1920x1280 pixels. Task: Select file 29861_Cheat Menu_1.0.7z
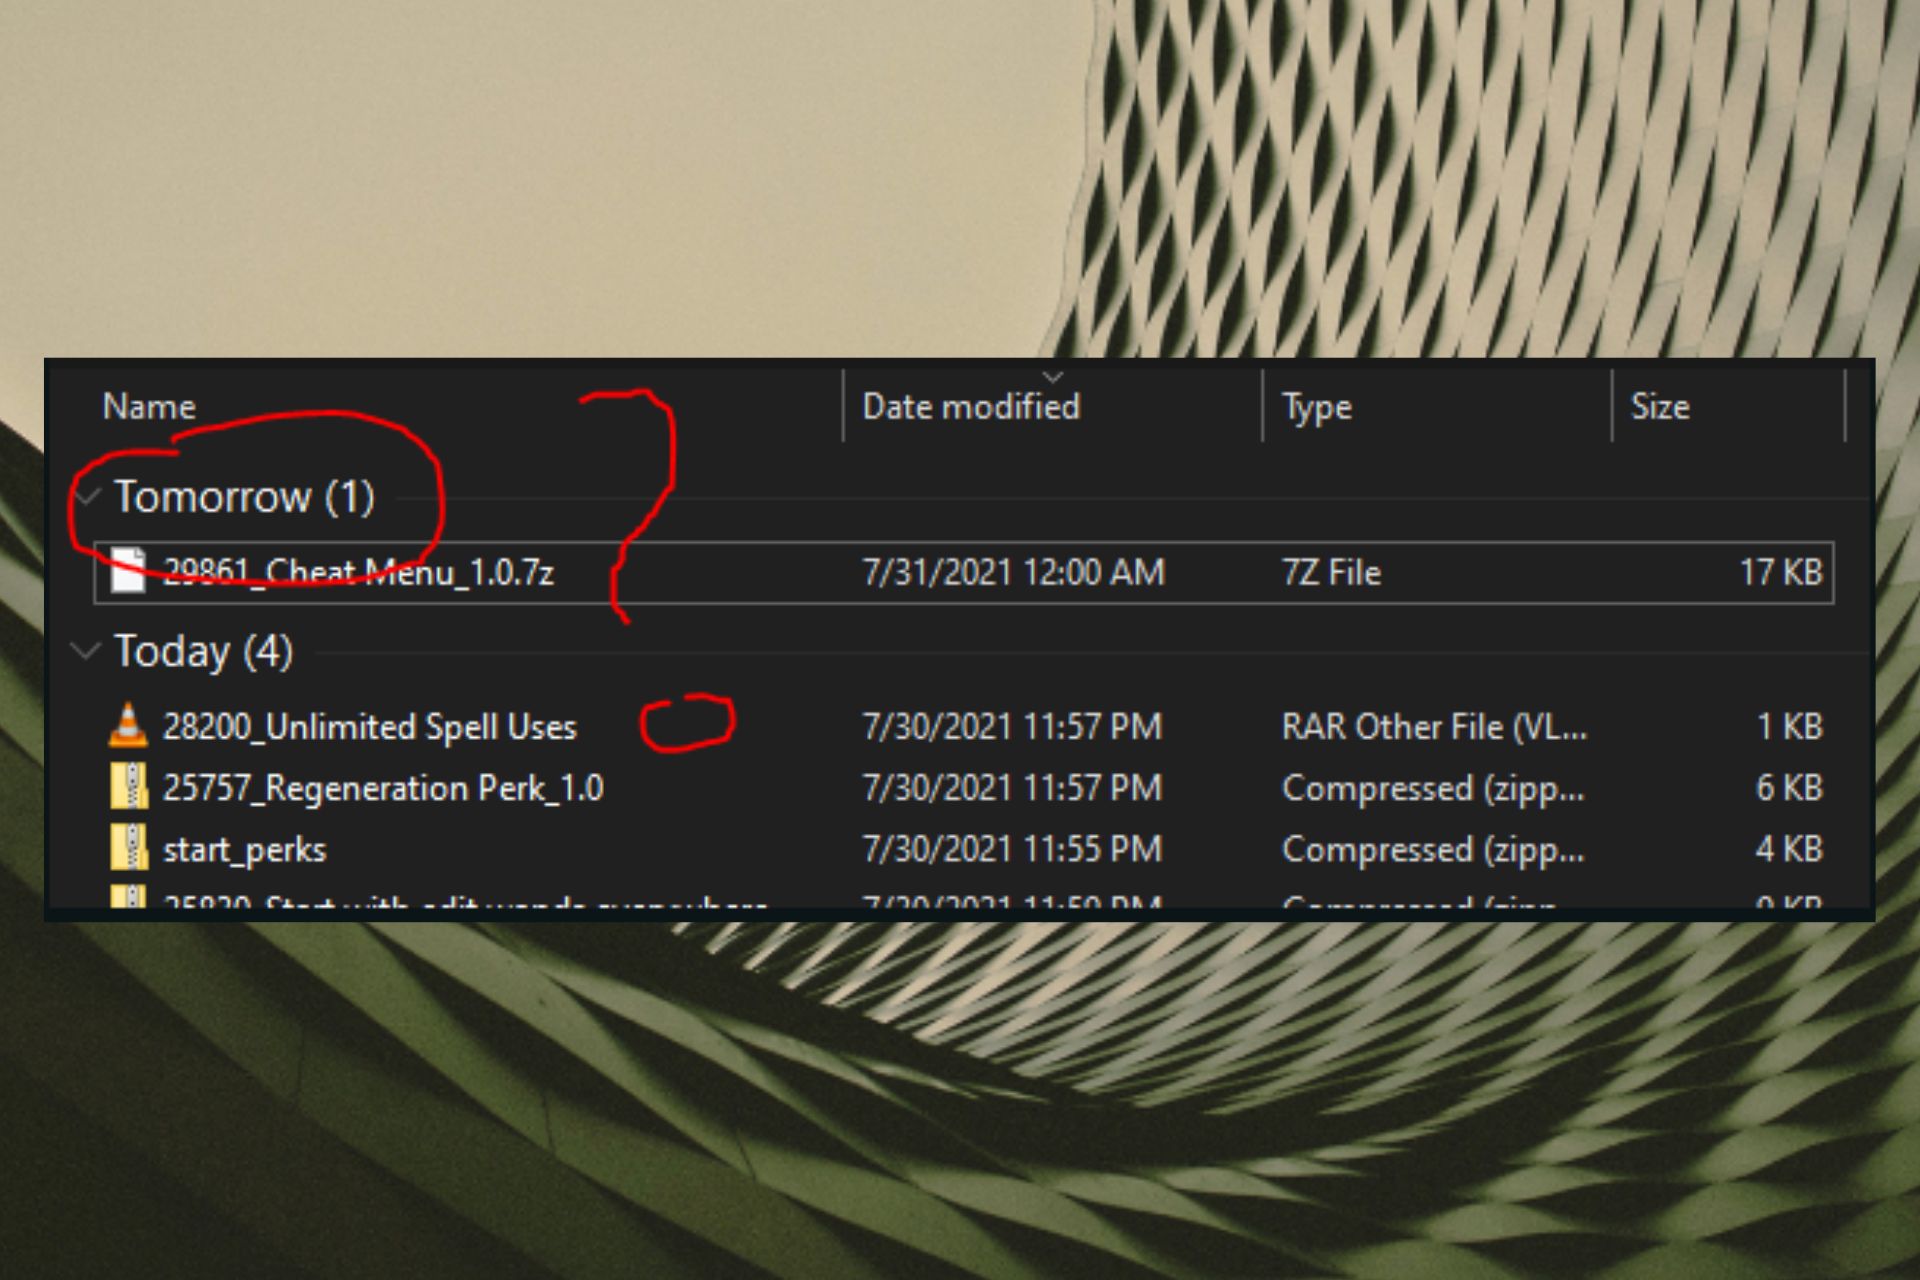tap(357, 572)
